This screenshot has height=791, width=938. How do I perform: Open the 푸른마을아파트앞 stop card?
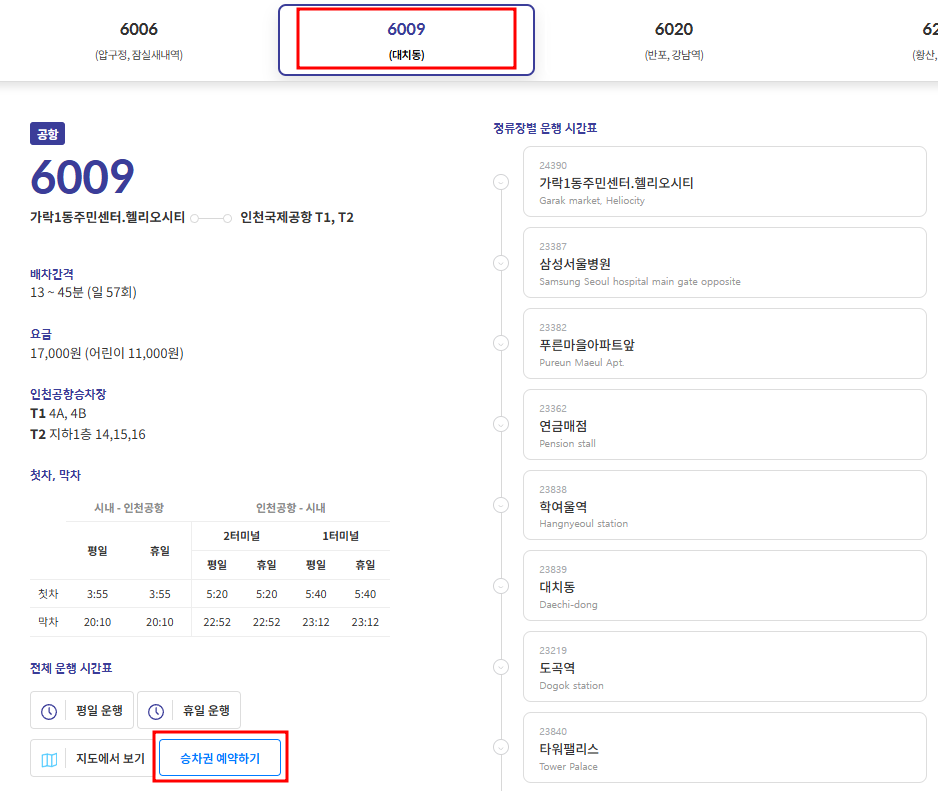point(724,343)
